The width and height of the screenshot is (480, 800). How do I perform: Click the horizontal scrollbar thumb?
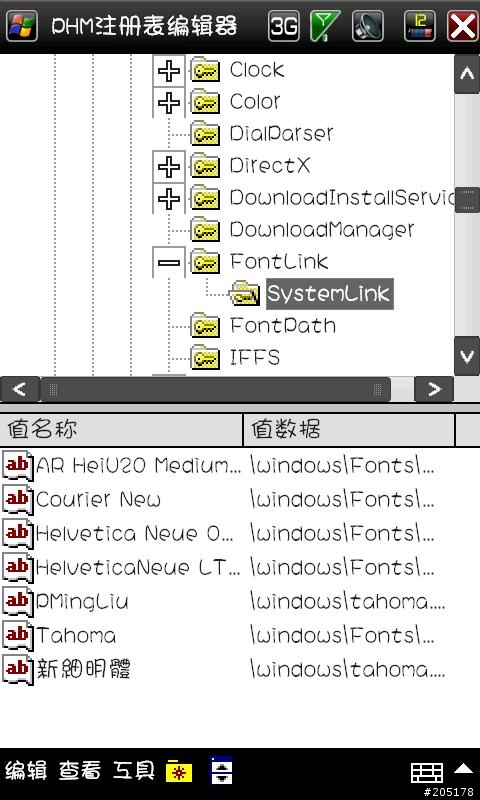pos(215,390)
